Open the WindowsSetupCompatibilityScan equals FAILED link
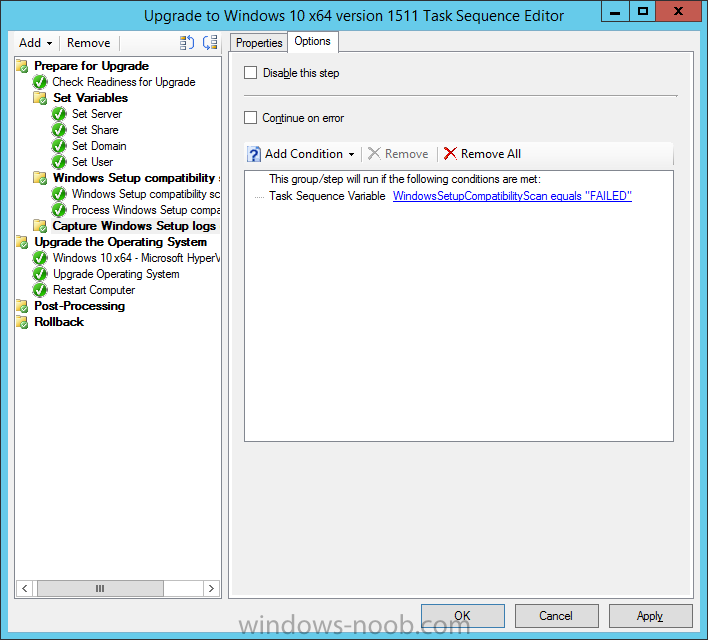Viewport: 708px width, 640px height. coord(512,196)
